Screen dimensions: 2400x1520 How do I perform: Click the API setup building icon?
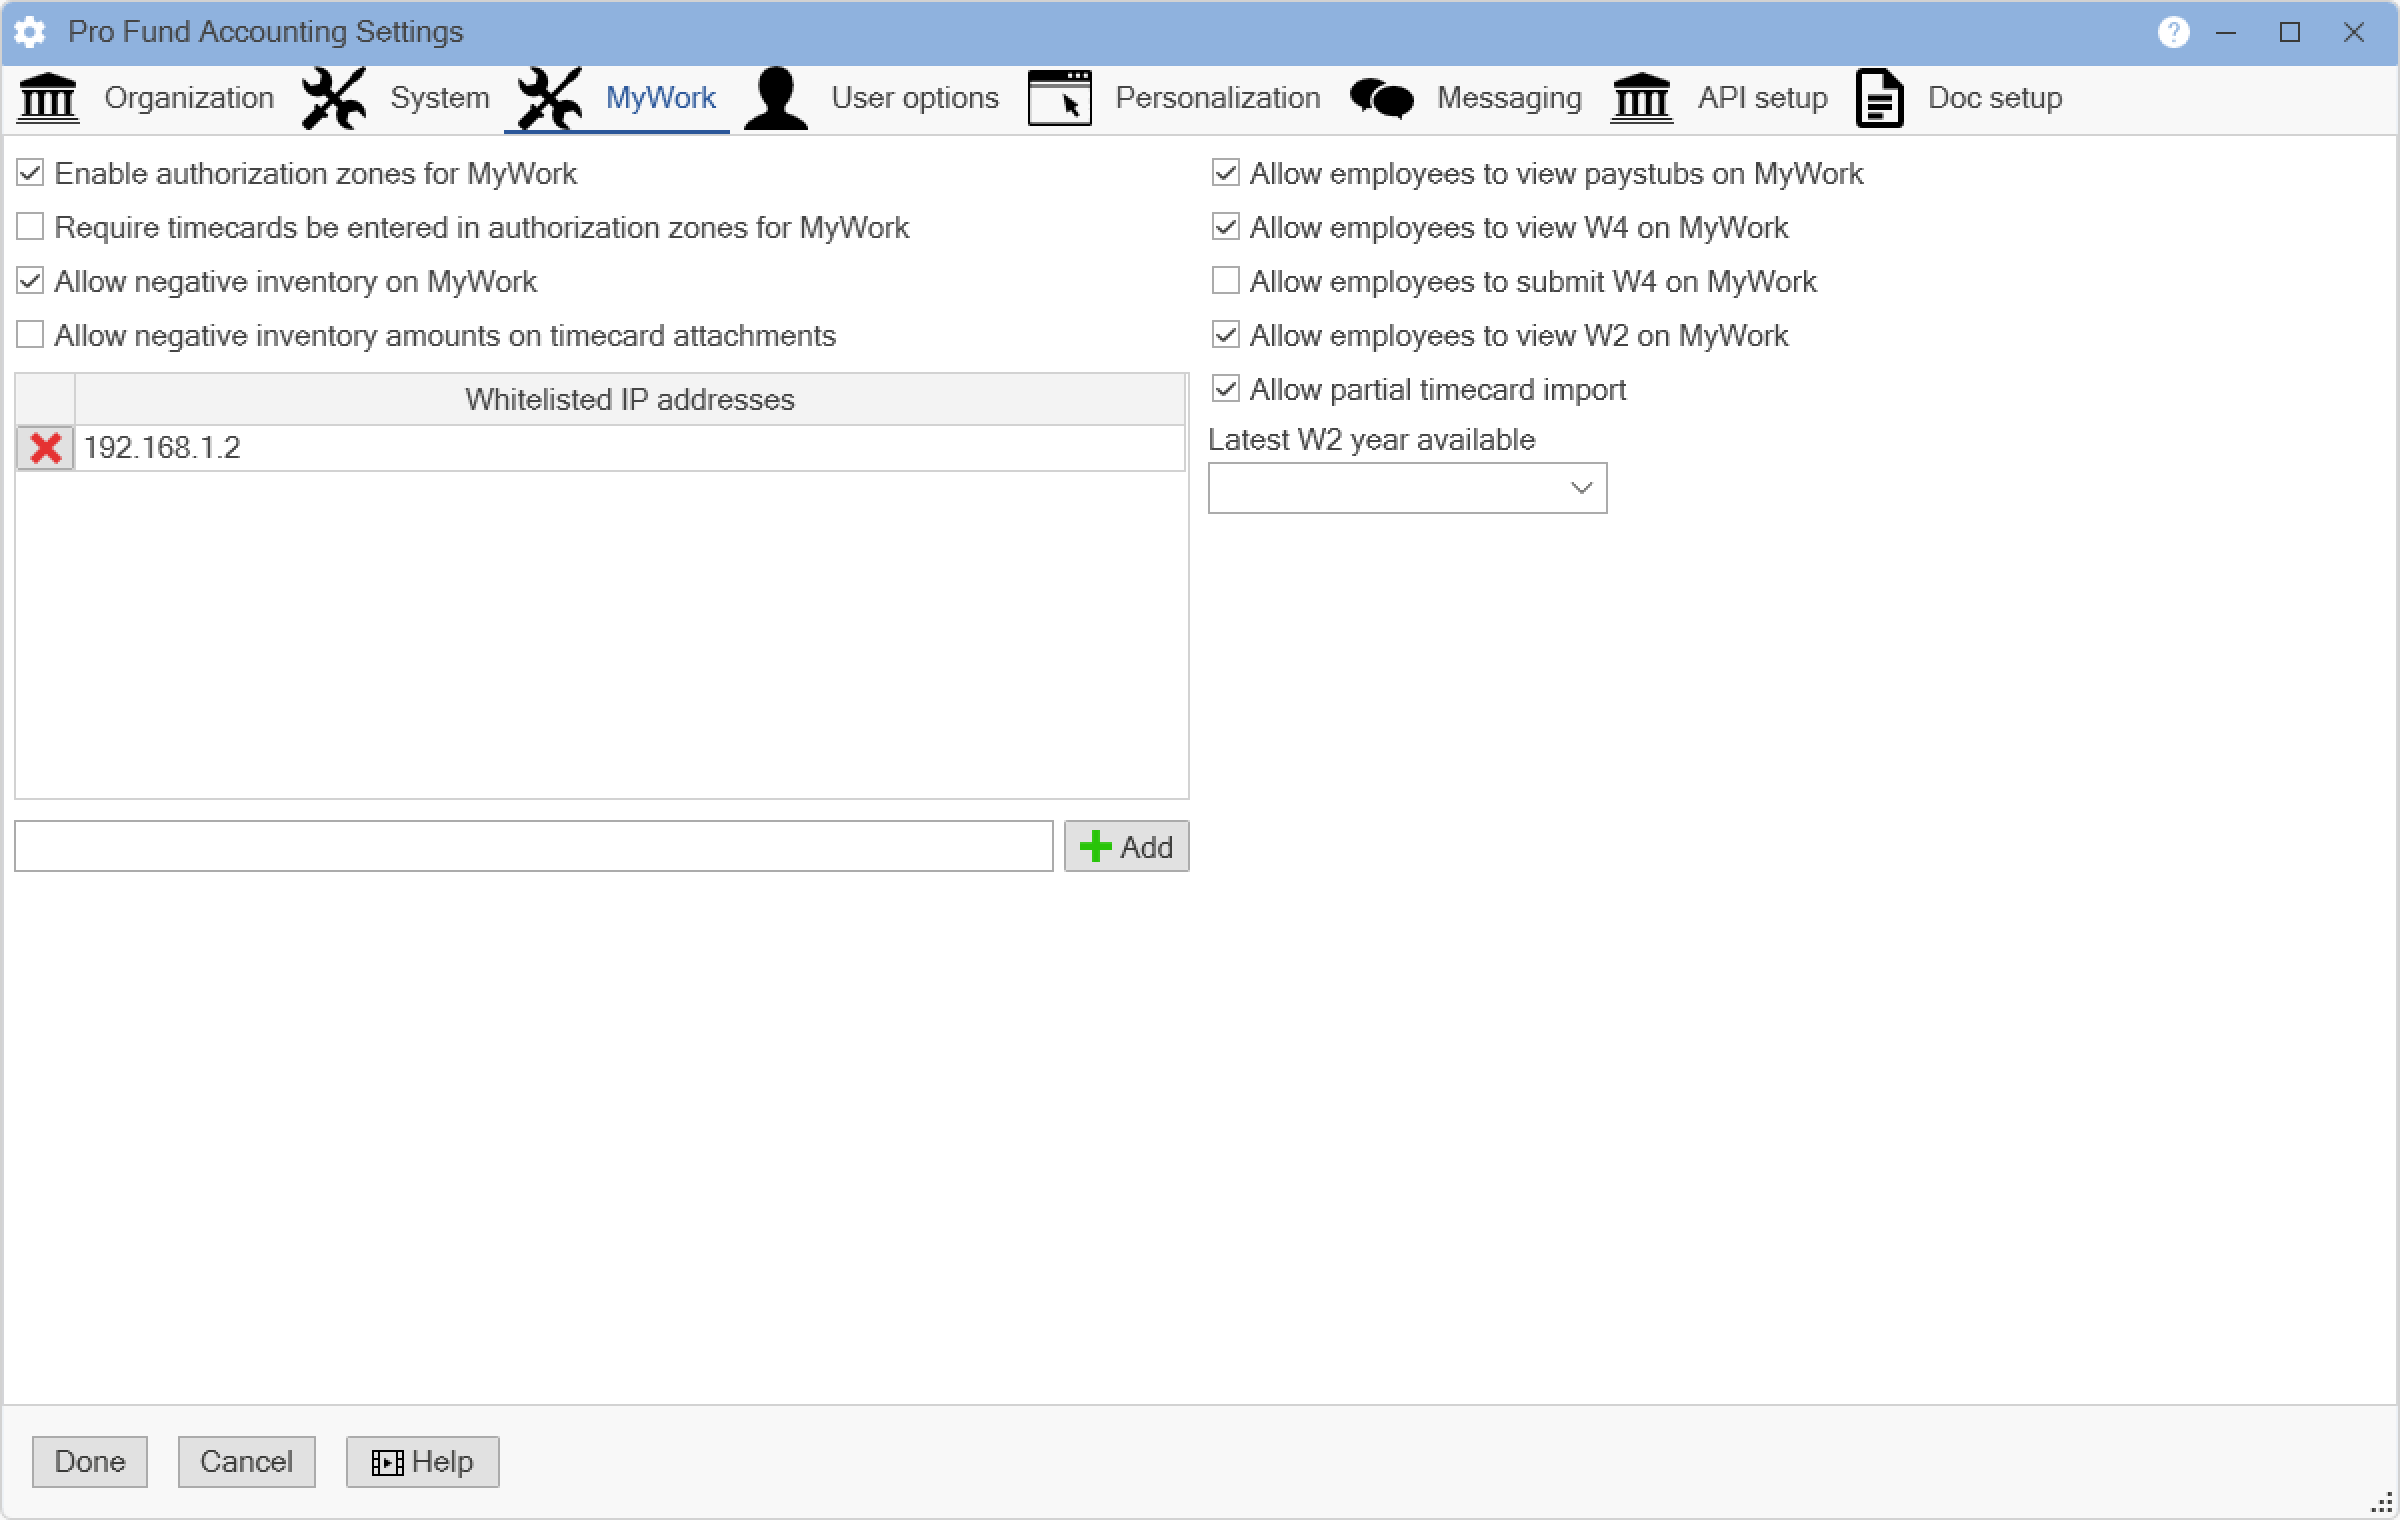click(x=1641, y=99)
